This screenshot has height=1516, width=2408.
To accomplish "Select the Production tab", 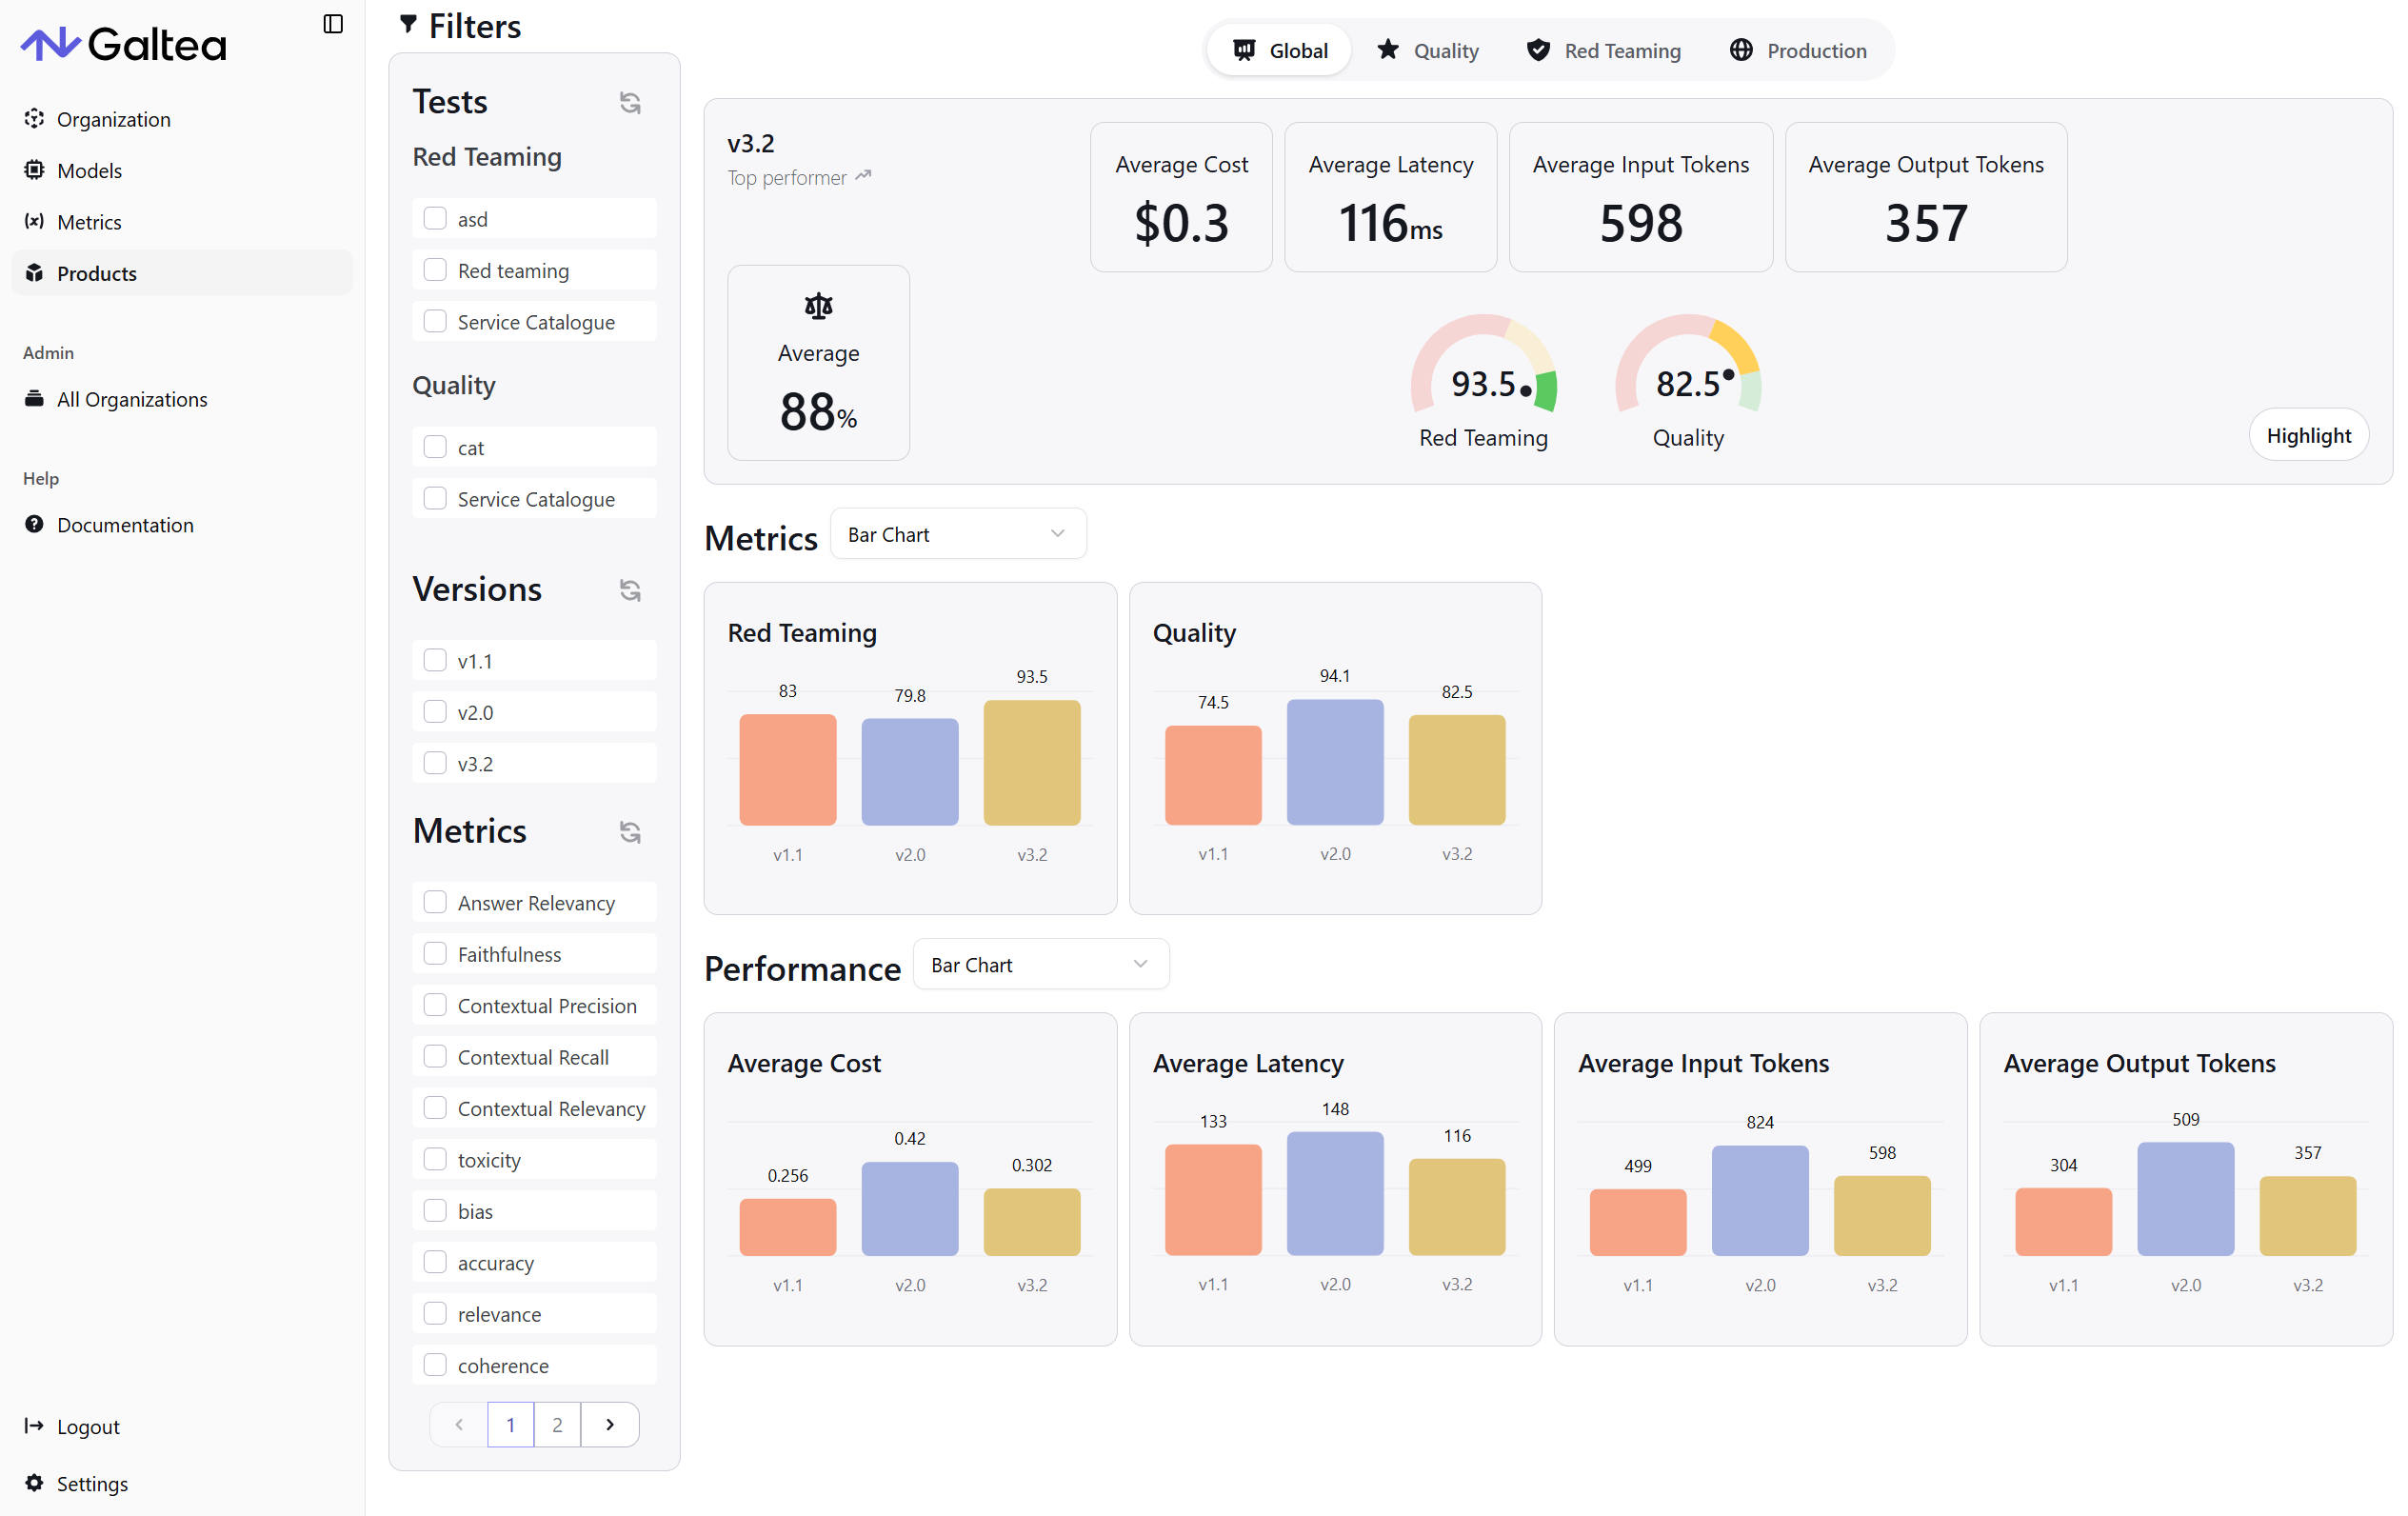I will point(1798,49).
